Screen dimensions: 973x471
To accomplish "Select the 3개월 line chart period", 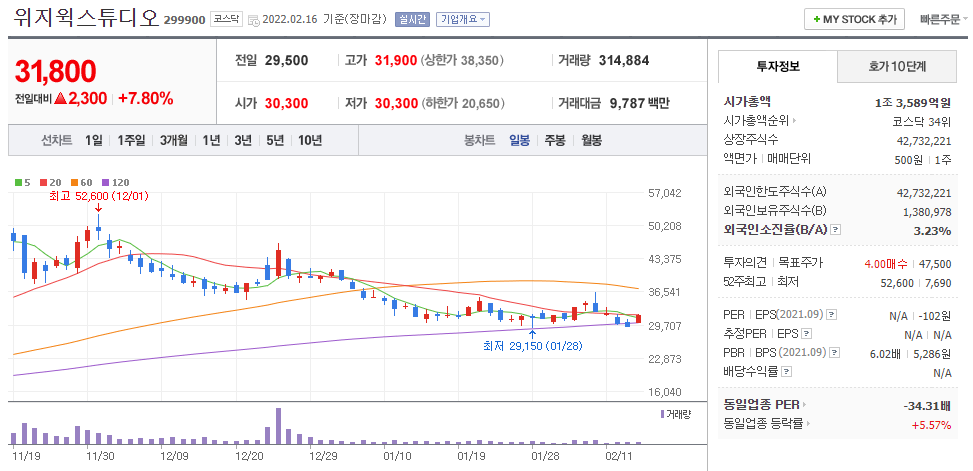I will 173,140.
